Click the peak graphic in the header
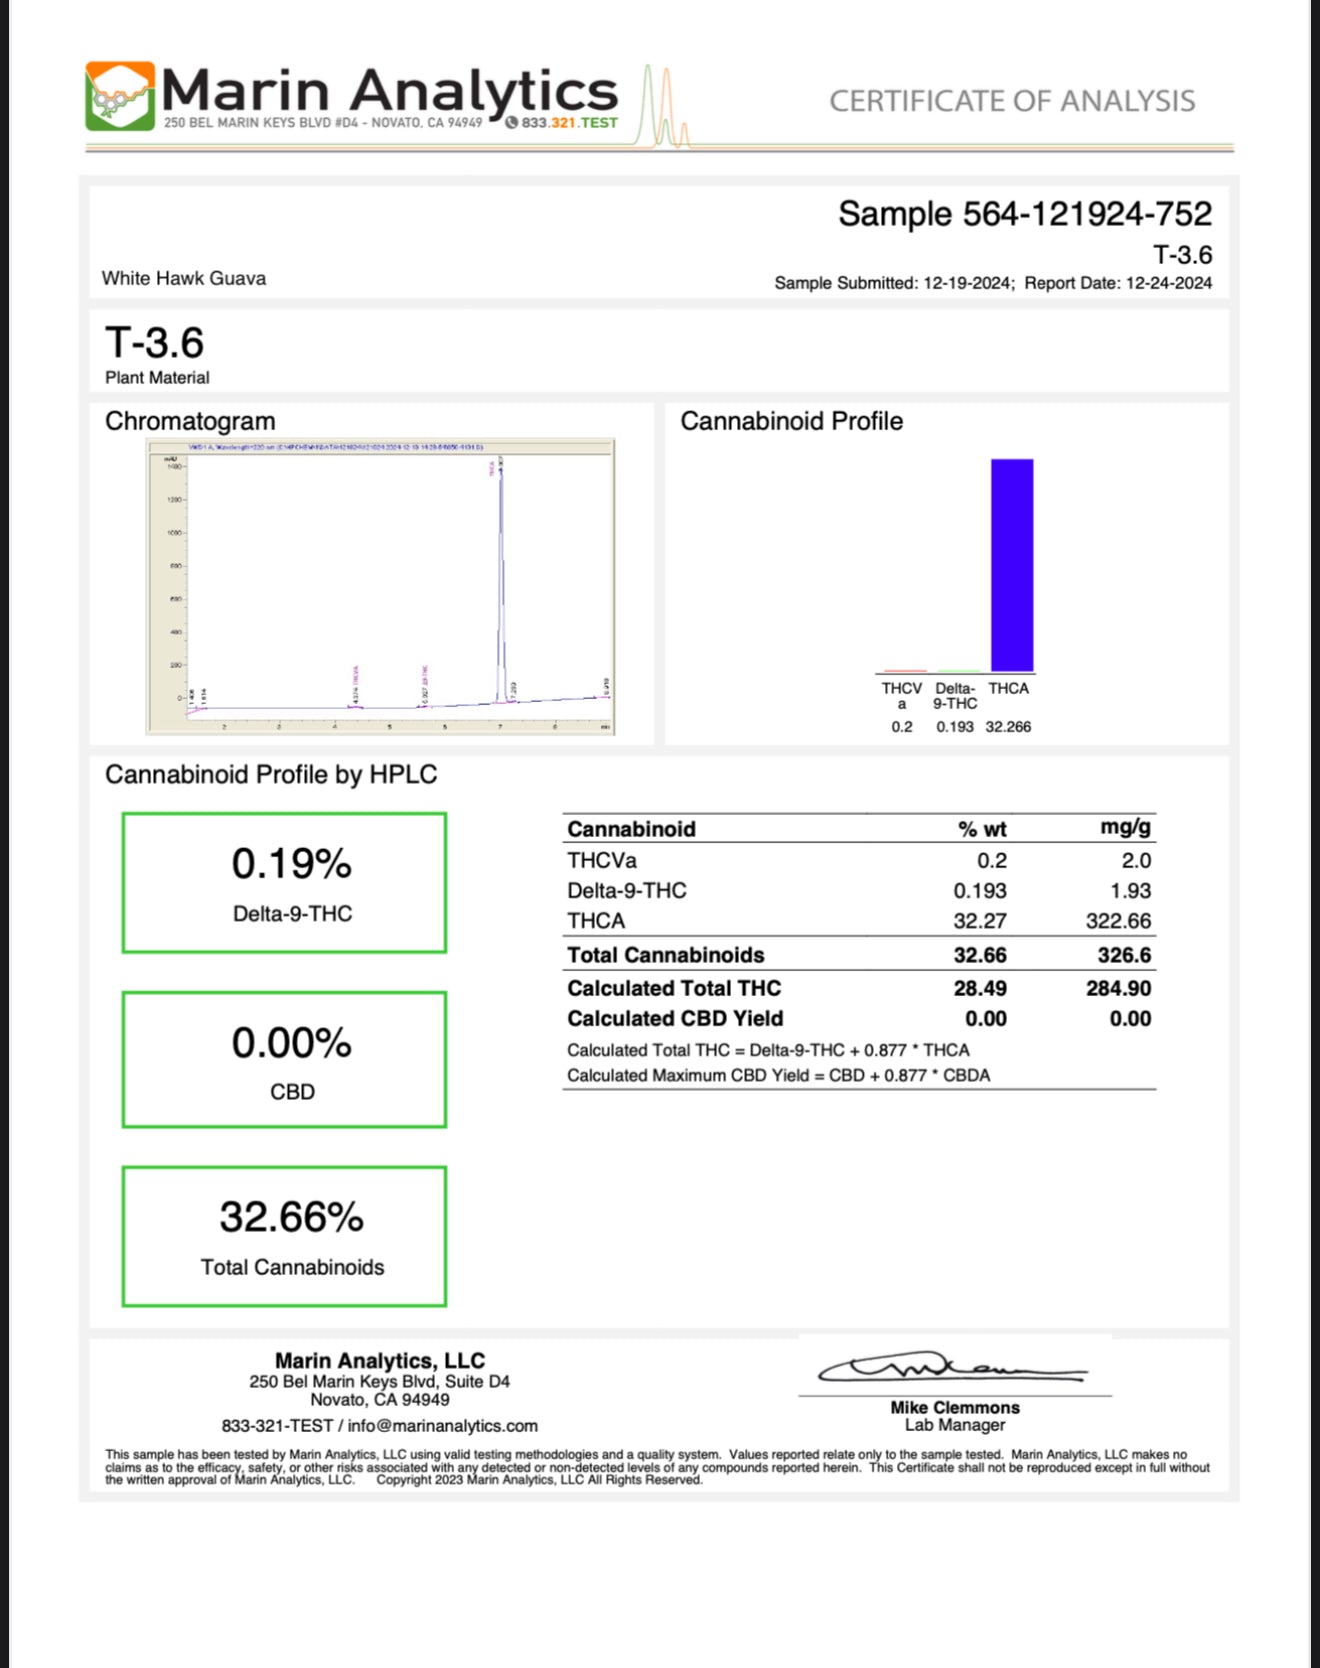This screenshot has height=1668, width=1320. (665, 110)
